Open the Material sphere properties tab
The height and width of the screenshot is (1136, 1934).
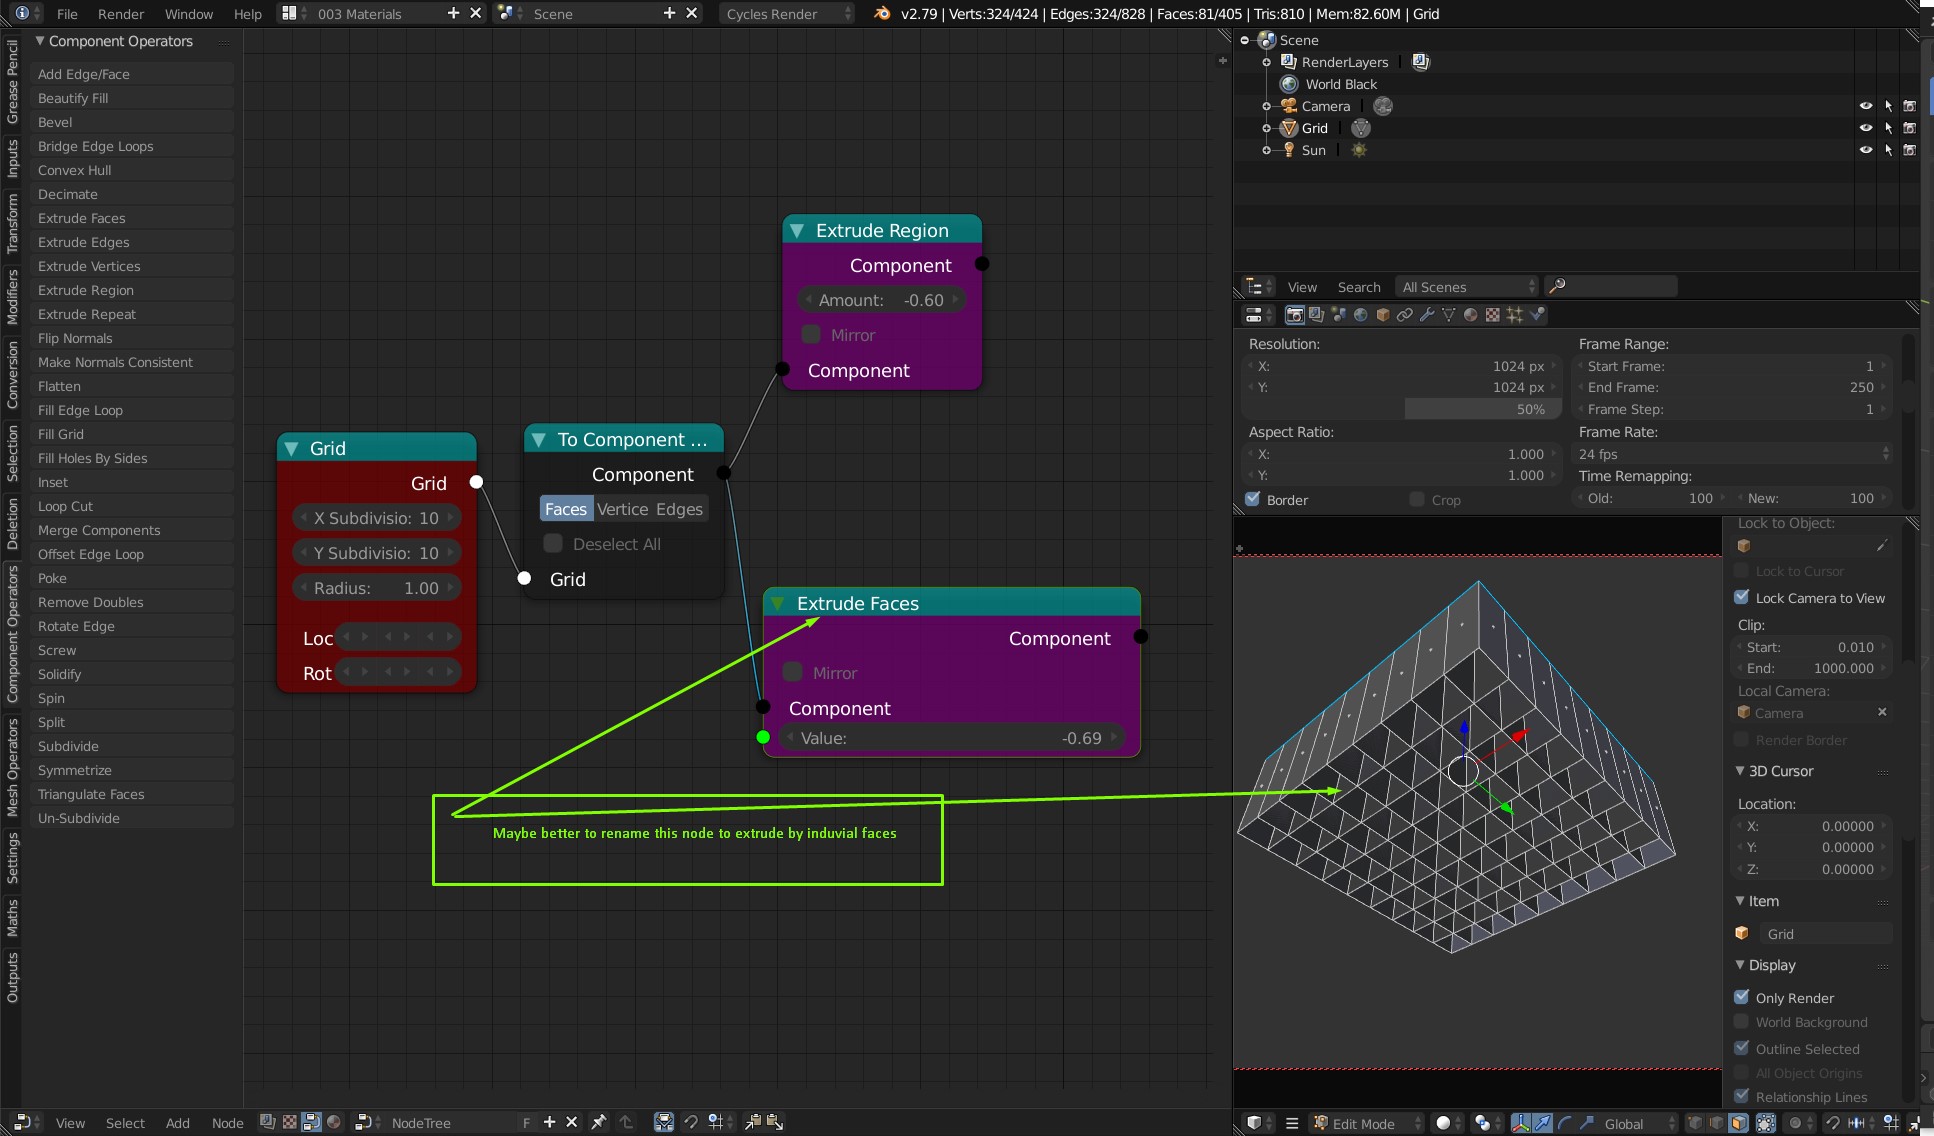click(x=1470, y=315)
